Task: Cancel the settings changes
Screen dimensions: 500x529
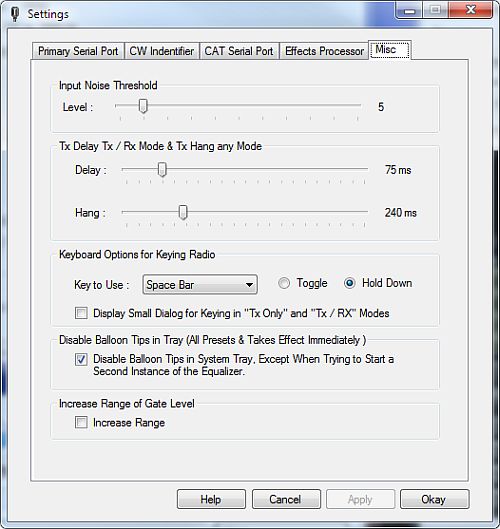Action: pos(286,499)
